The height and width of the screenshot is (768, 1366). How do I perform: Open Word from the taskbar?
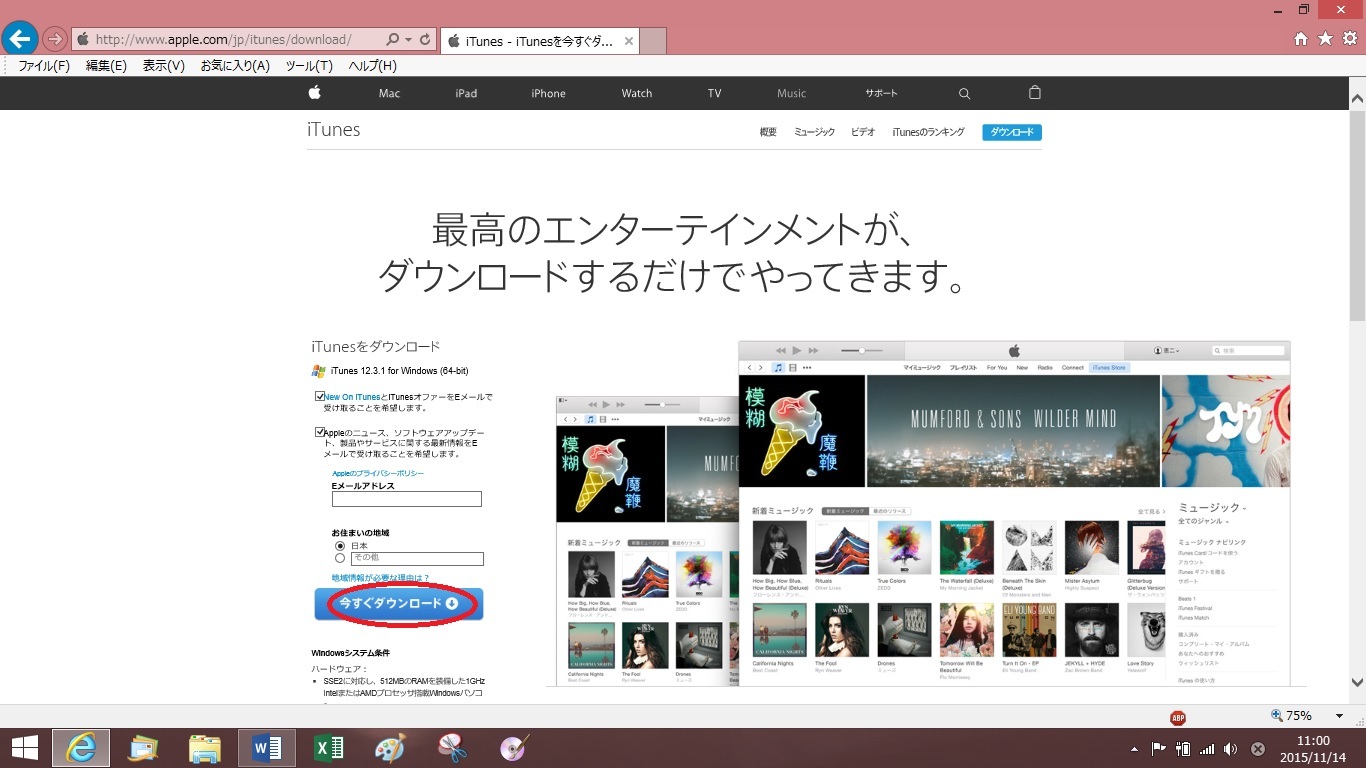(x=267, y=748)
